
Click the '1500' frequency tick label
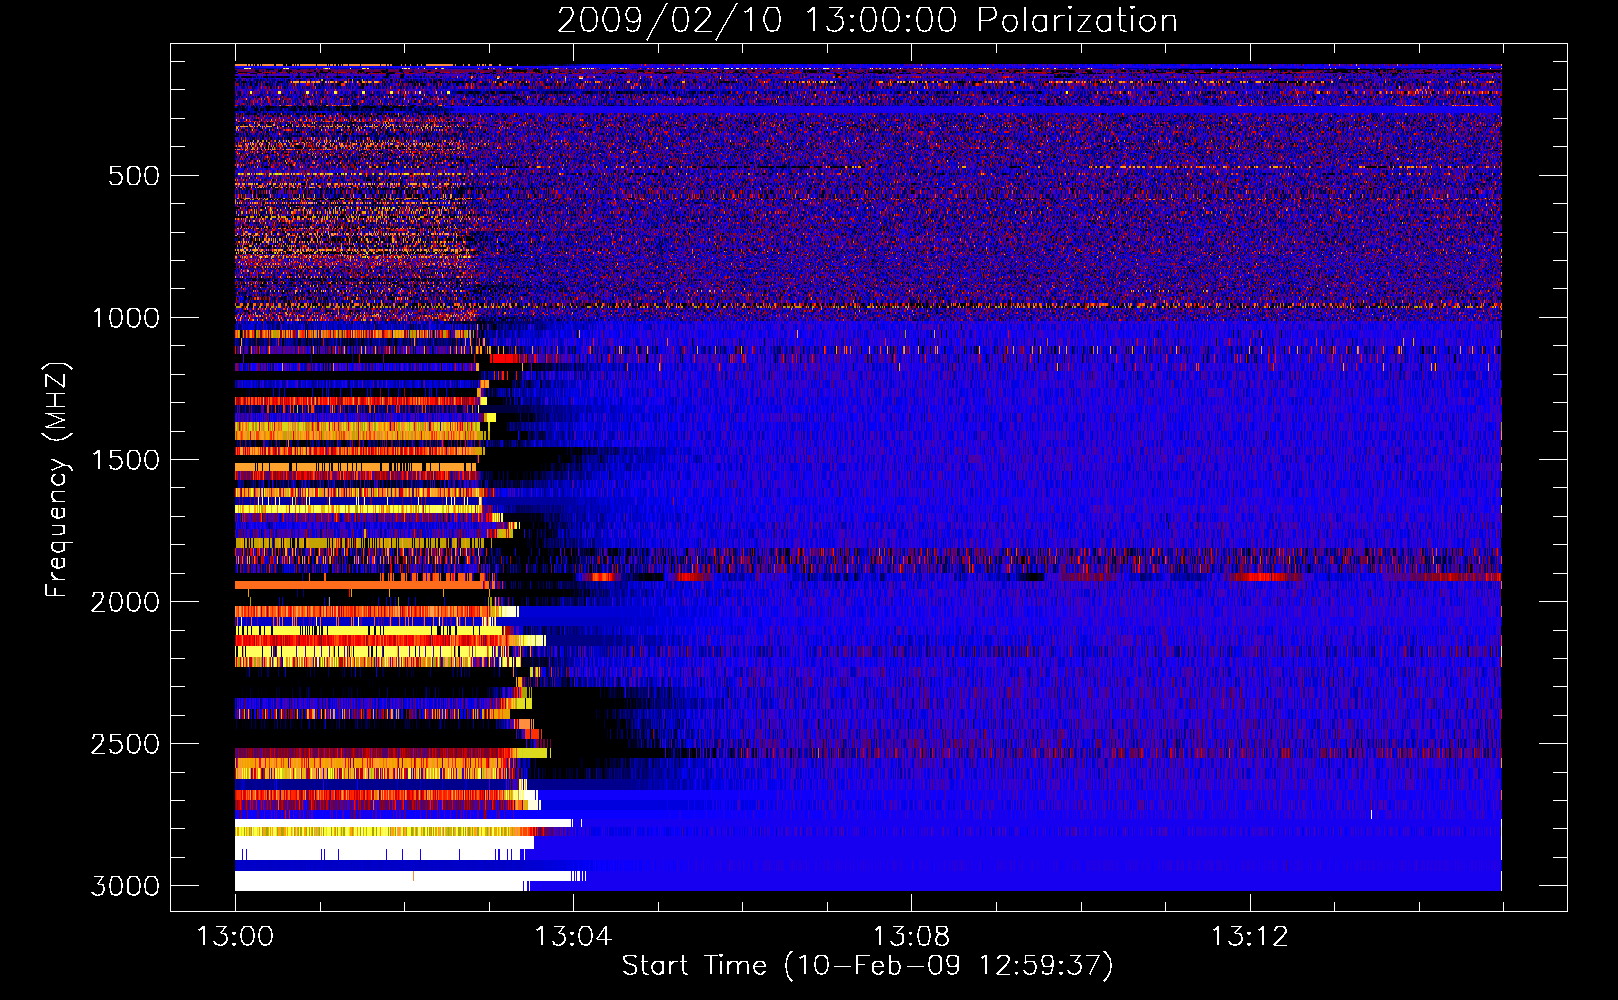coord(125,460)
